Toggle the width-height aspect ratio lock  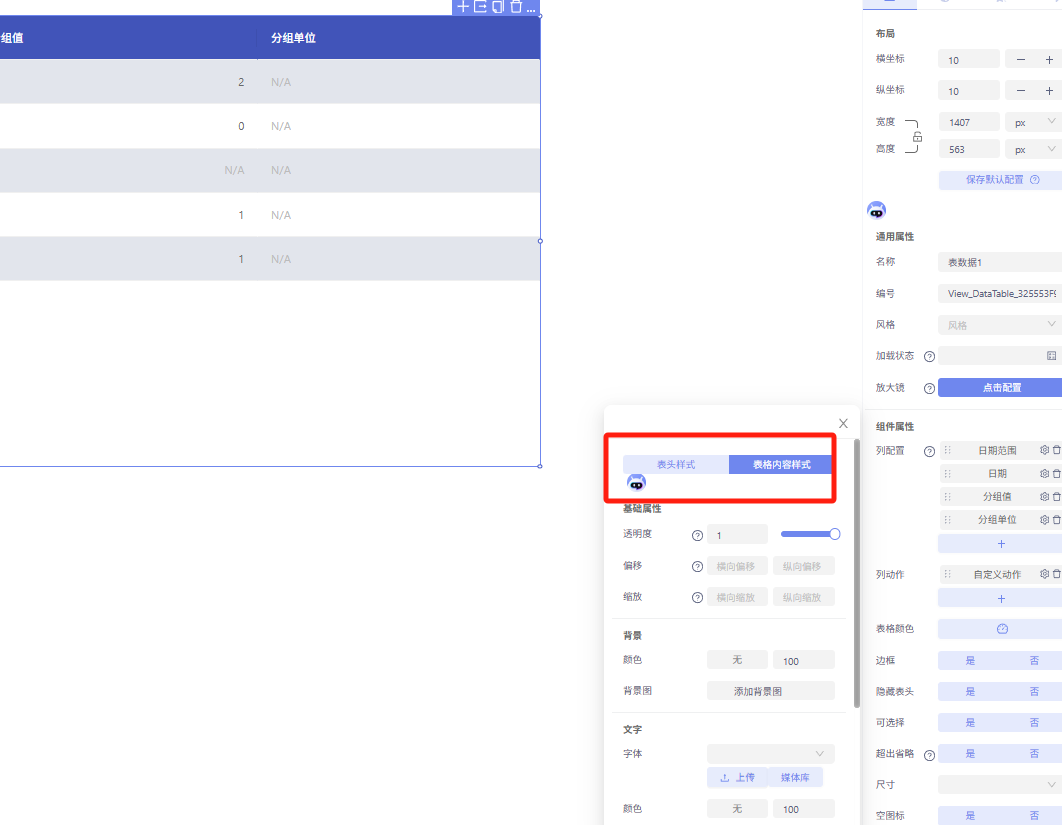pyautogui.click(x=917, y=137)
